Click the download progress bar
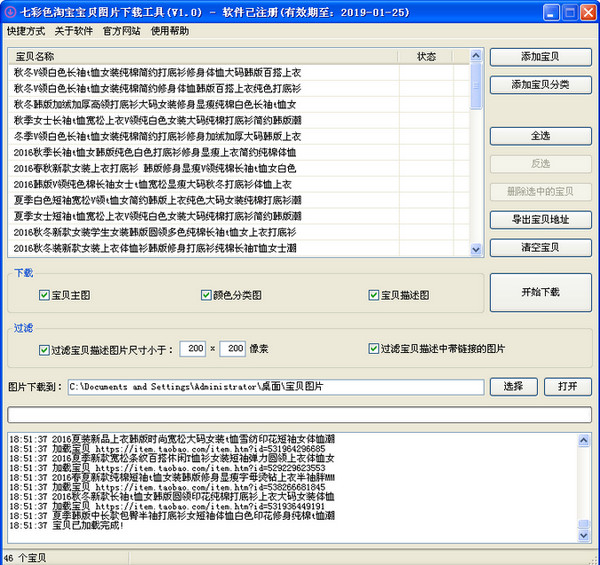 pyautogui.click(x=300, y=415)
